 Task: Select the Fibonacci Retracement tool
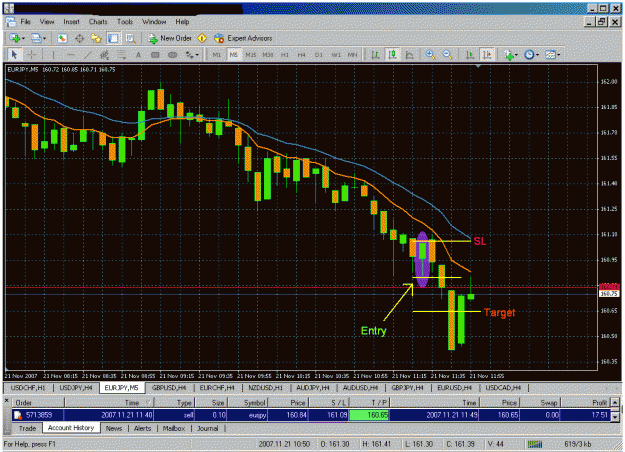(x=122, y=55)
